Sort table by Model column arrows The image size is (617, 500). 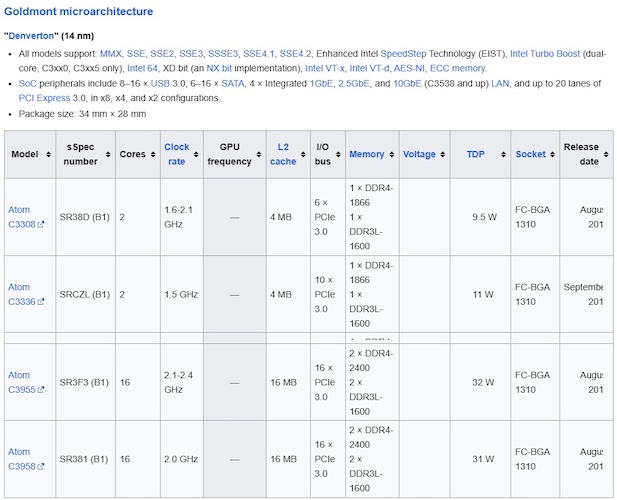pos(48,154)
